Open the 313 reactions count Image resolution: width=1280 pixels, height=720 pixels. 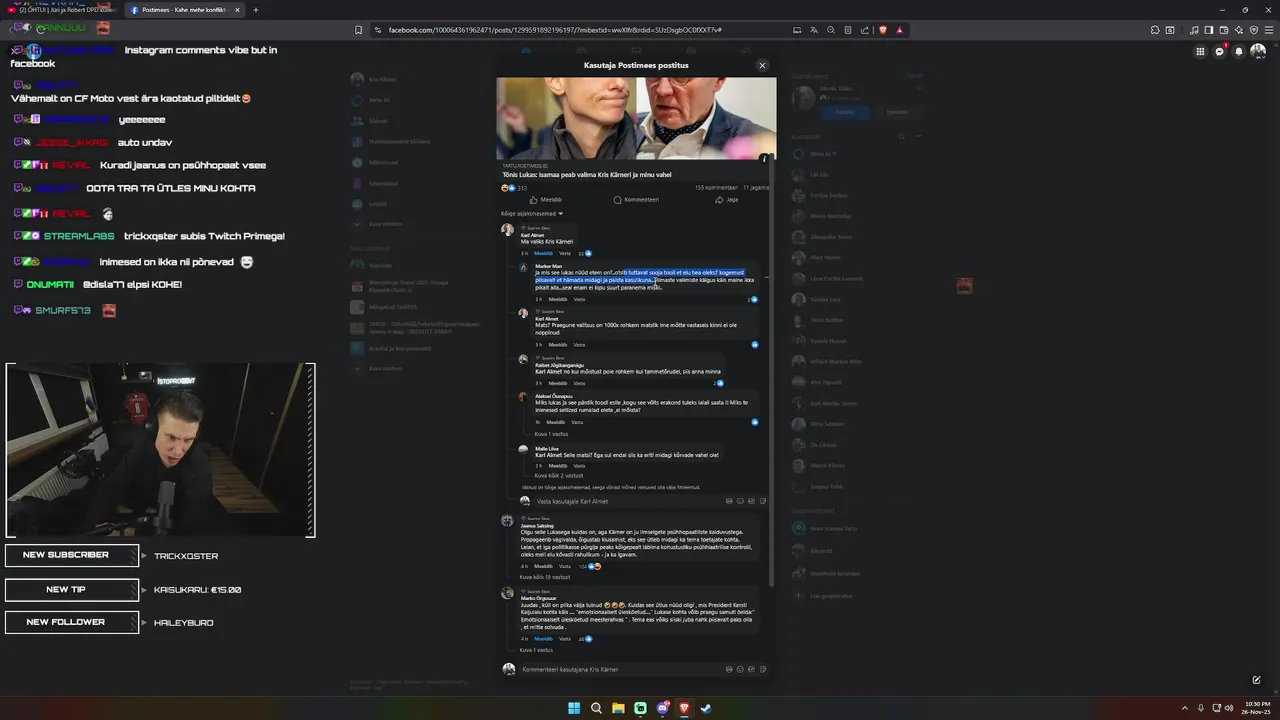(514, 188)
